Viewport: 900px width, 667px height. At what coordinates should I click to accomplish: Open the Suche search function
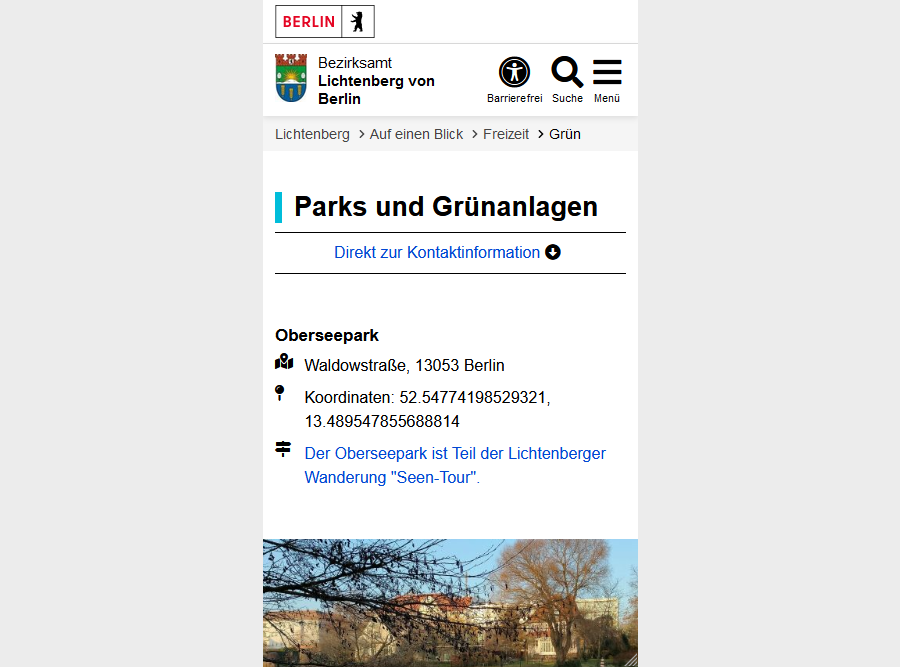pos(567,78)
